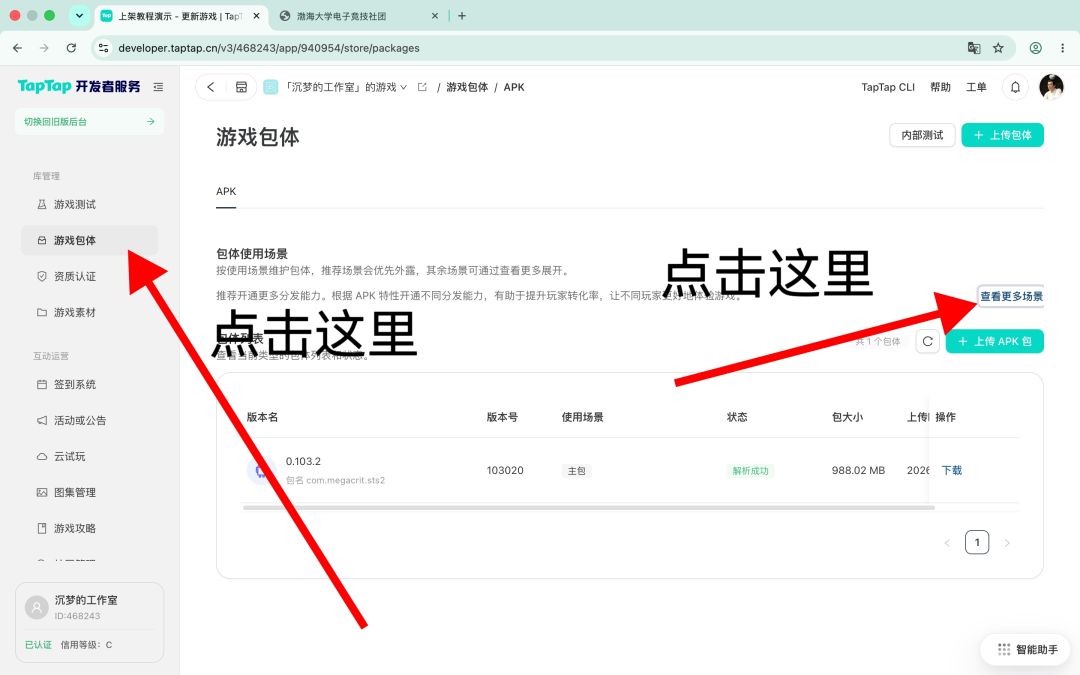Screen dimensions: 1080x675
Task: Select the APK tab
Action: (x=226, y=191)
